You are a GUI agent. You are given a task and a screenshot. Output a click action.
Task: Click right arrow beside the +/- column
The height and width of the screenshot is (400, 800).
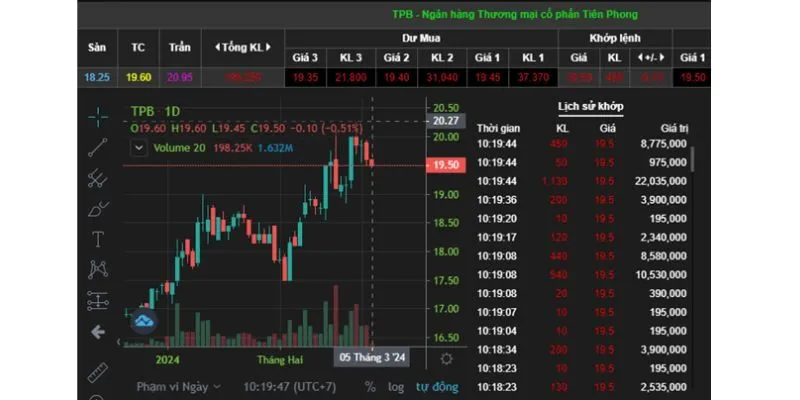[x=662, y=58]
